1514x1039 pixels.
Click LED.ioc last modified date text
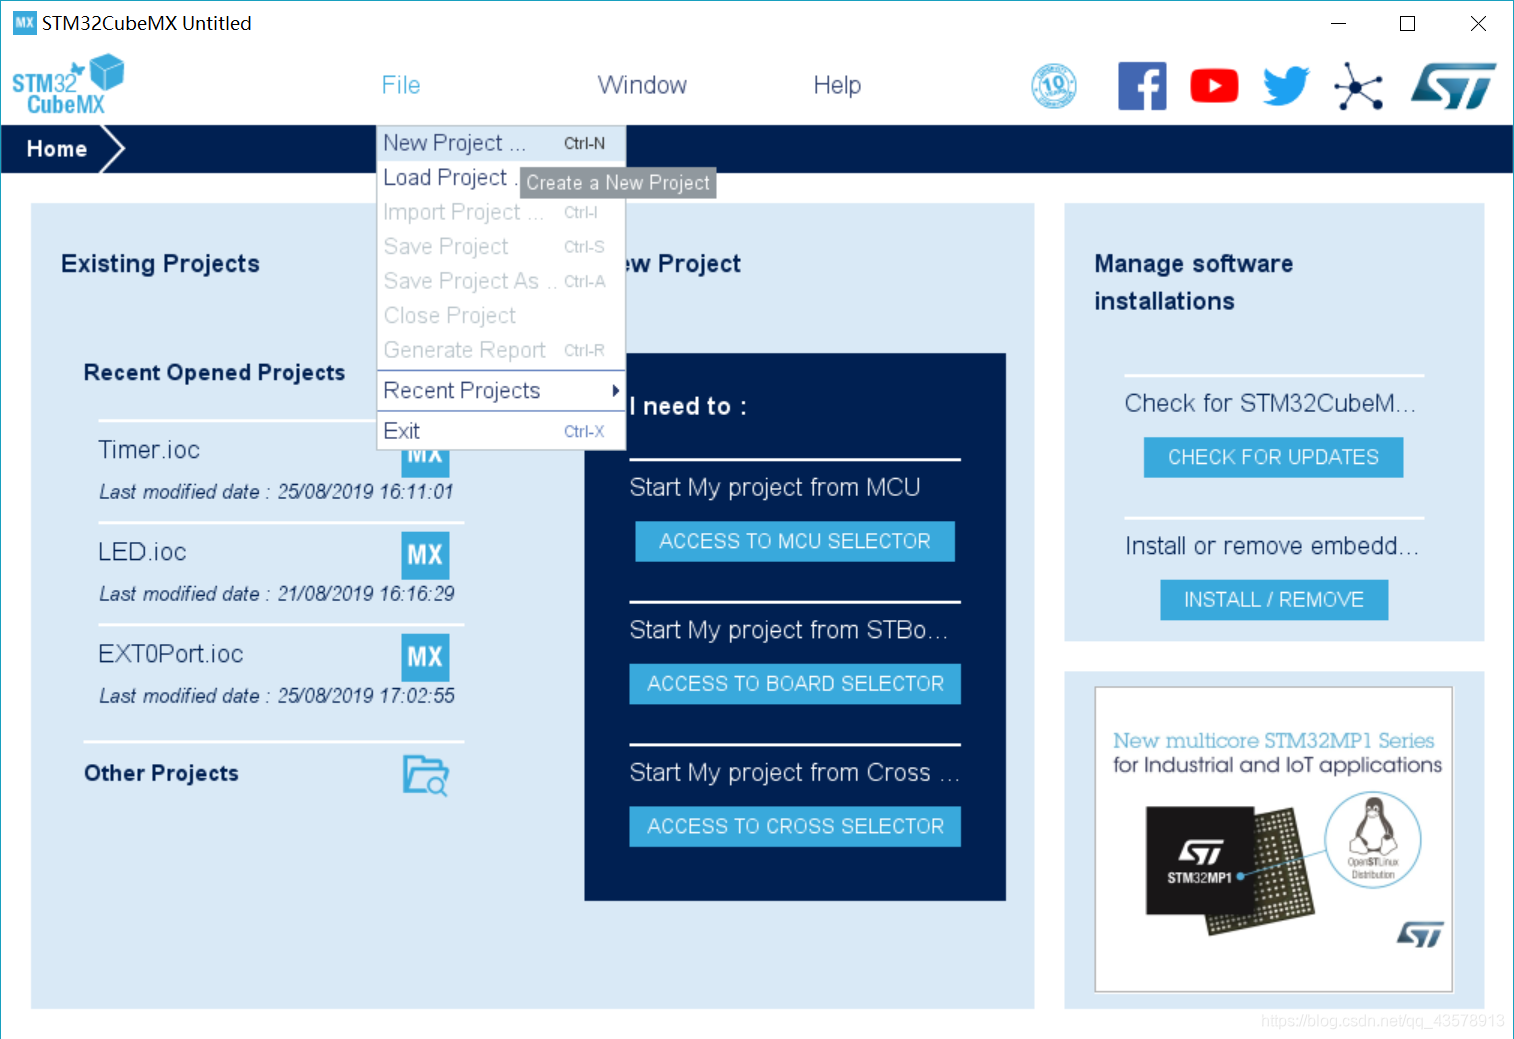277,594
